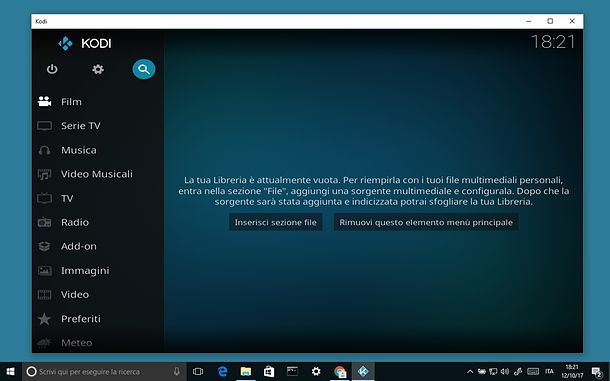Screen dimensions: 610x381
Task: Click the highlighted search magnifier icon
Action: point(144,69)
